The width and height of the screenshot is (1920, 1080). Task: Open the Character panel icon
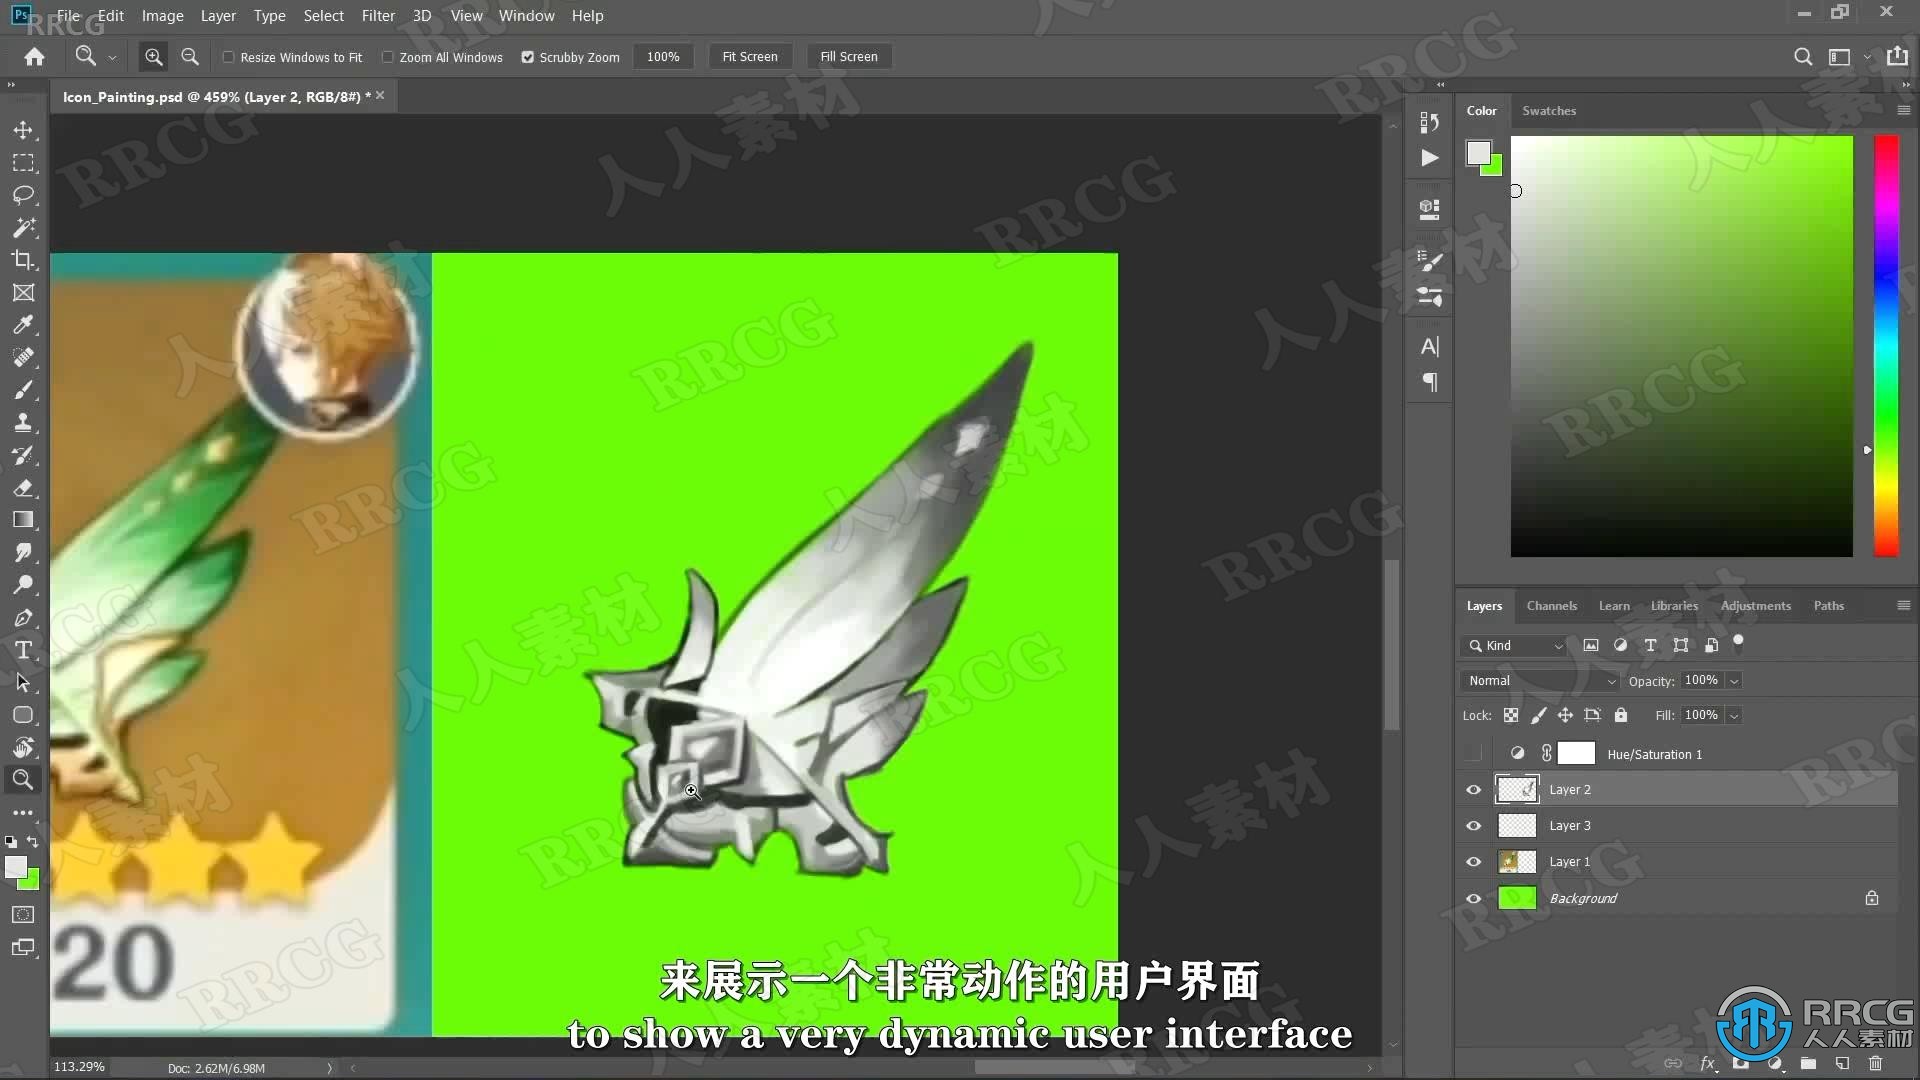click(x=1430, y=346)
